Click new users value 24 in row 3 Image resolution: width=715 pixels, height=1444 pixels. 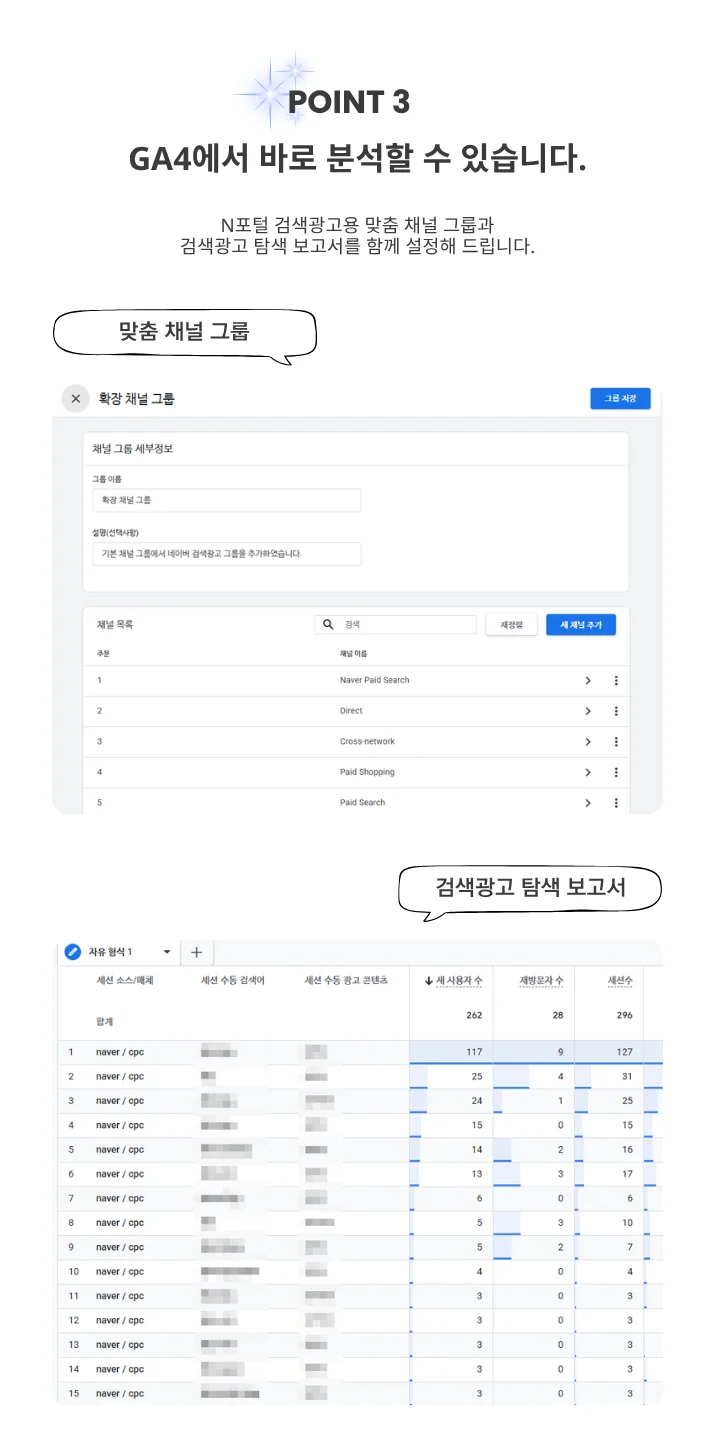tap(477, 1101)
